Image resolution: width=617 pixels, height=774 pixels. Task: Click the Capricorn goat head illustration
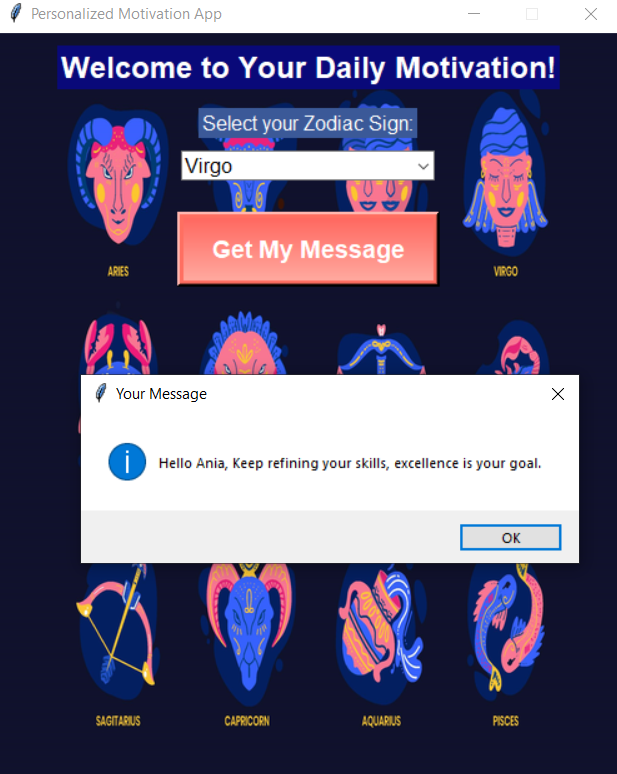coord(248,633)
